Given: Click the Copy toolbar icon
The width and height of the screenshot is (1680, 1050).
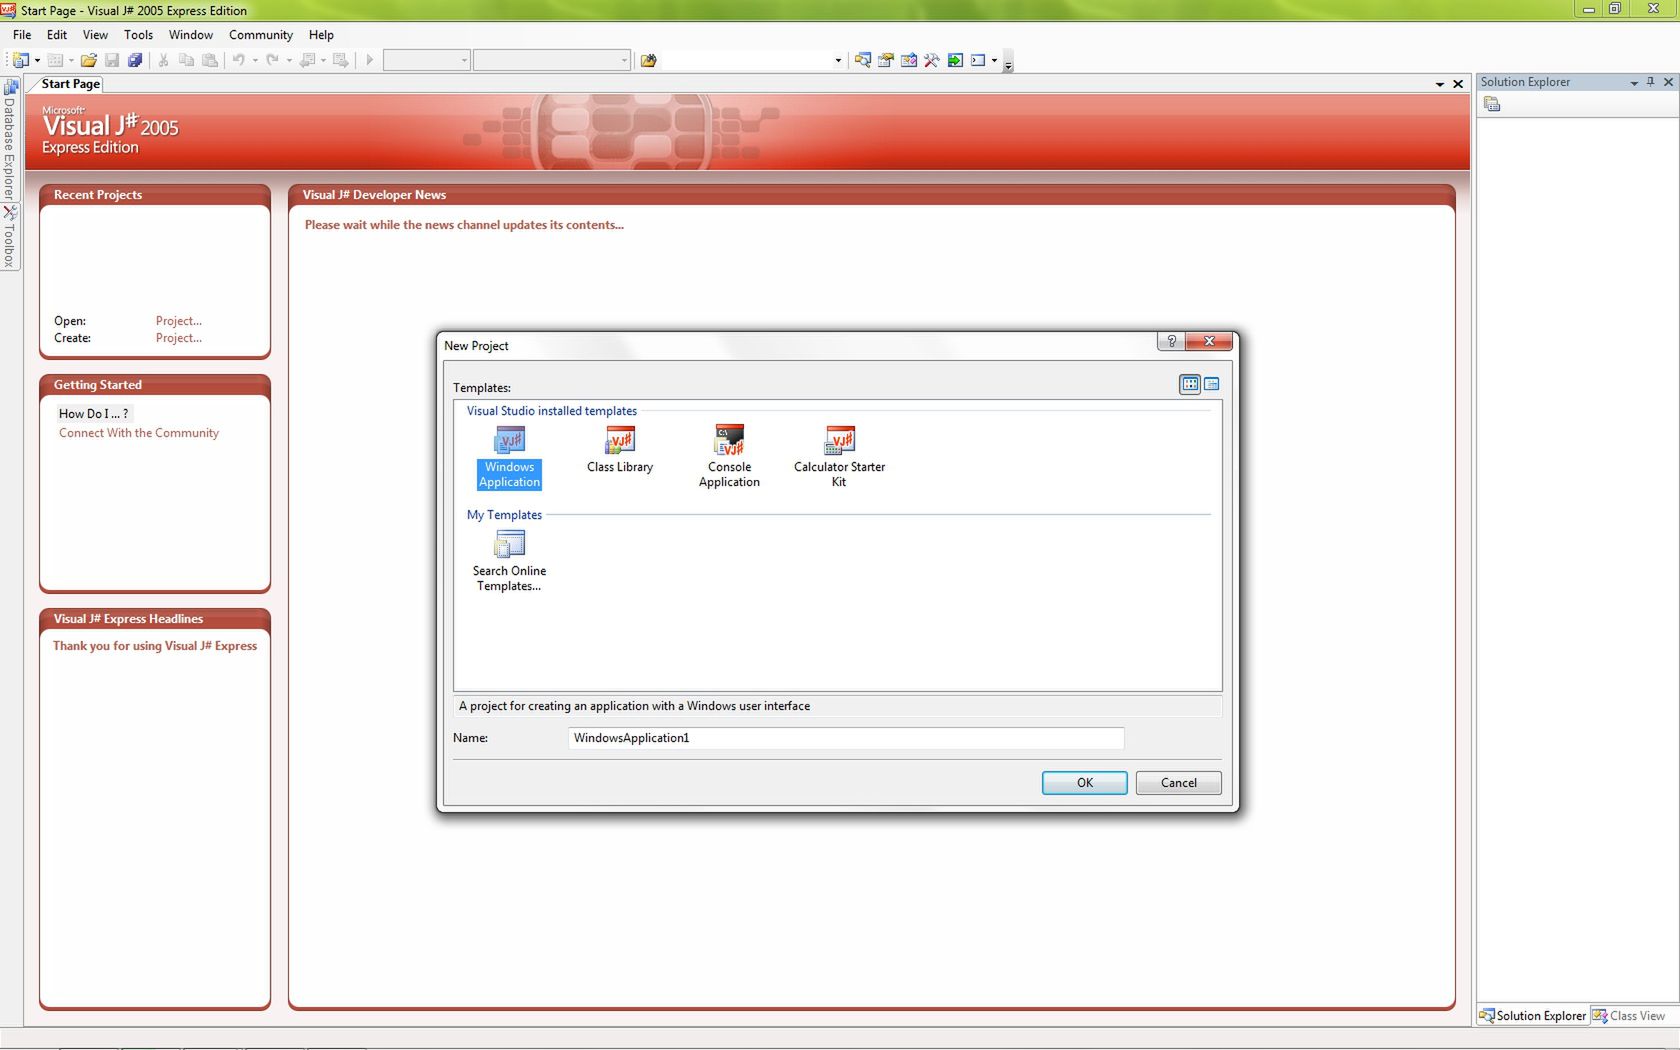Looking at the screenshot, I should 186,60.
